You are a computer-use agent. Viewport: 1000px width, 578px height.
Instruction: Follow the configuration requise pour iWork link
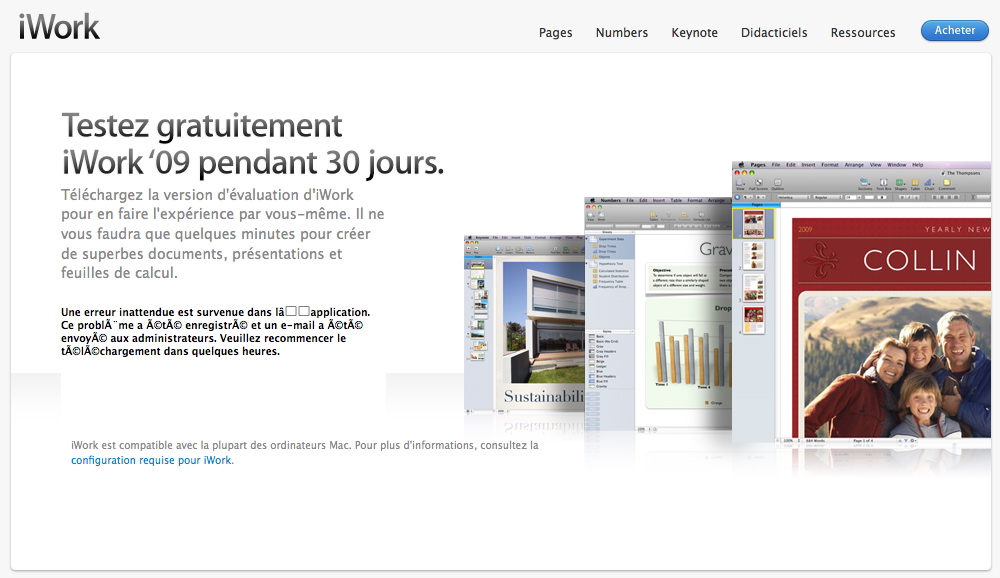[151, 460]
